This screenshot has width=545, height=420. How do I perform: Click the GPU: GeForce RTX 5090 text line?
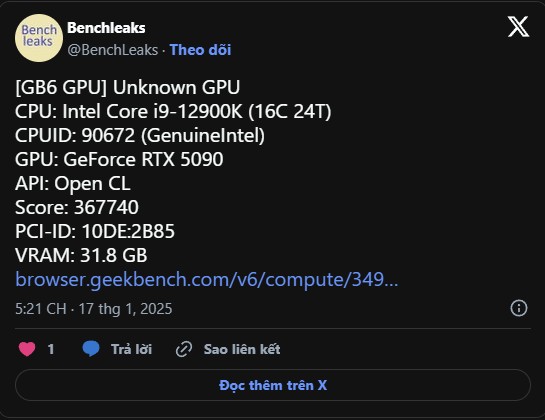click(x=119, y=159)
